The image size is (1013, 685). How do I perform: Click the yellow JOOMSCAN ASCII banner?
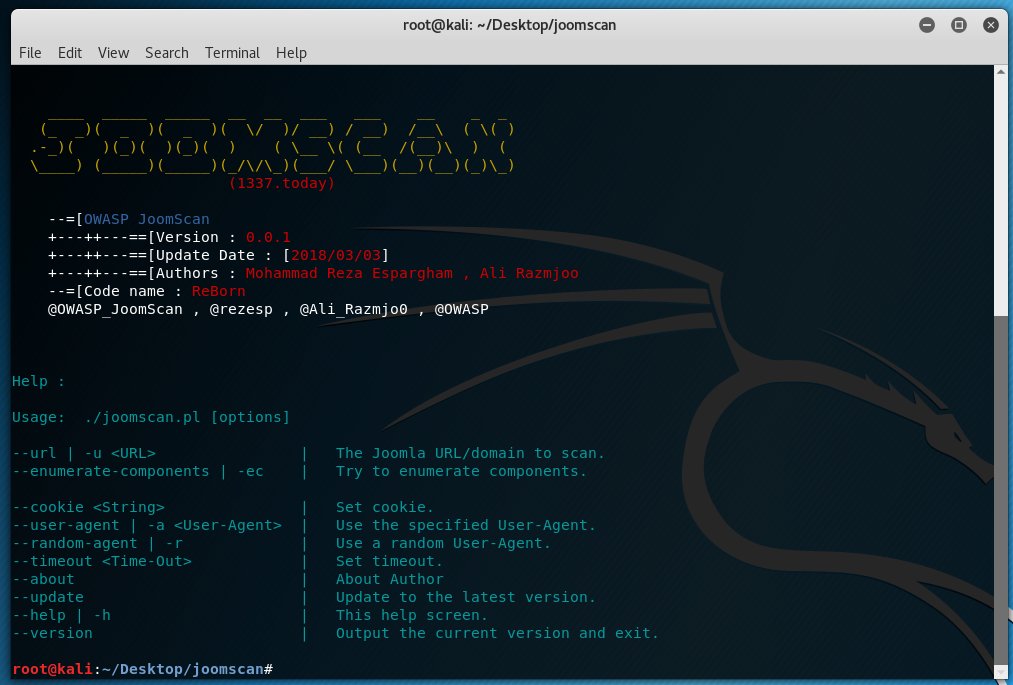(273, 147)
